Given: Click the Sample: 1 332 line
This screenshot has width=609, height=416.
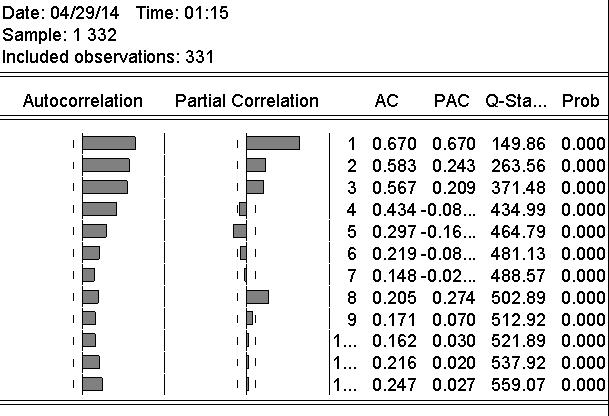Looking at the screenshot, I should click(x=60, y=35).
